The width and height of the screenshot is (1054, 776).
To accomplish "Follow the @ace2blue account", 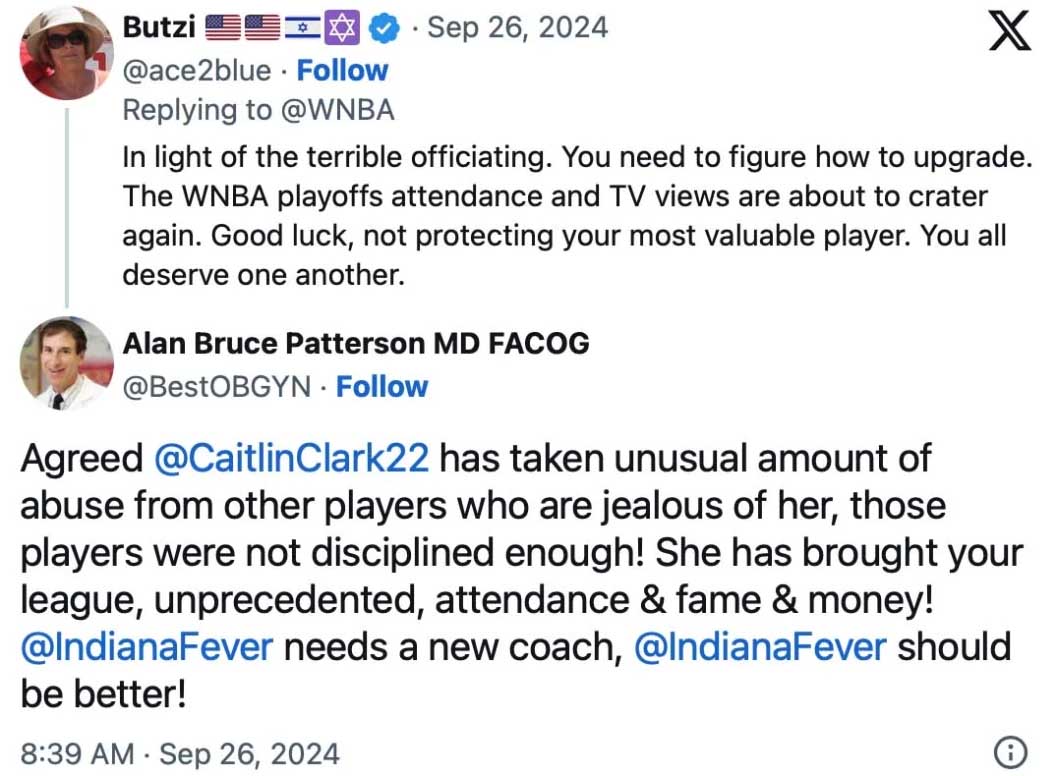I will point(342,71).
